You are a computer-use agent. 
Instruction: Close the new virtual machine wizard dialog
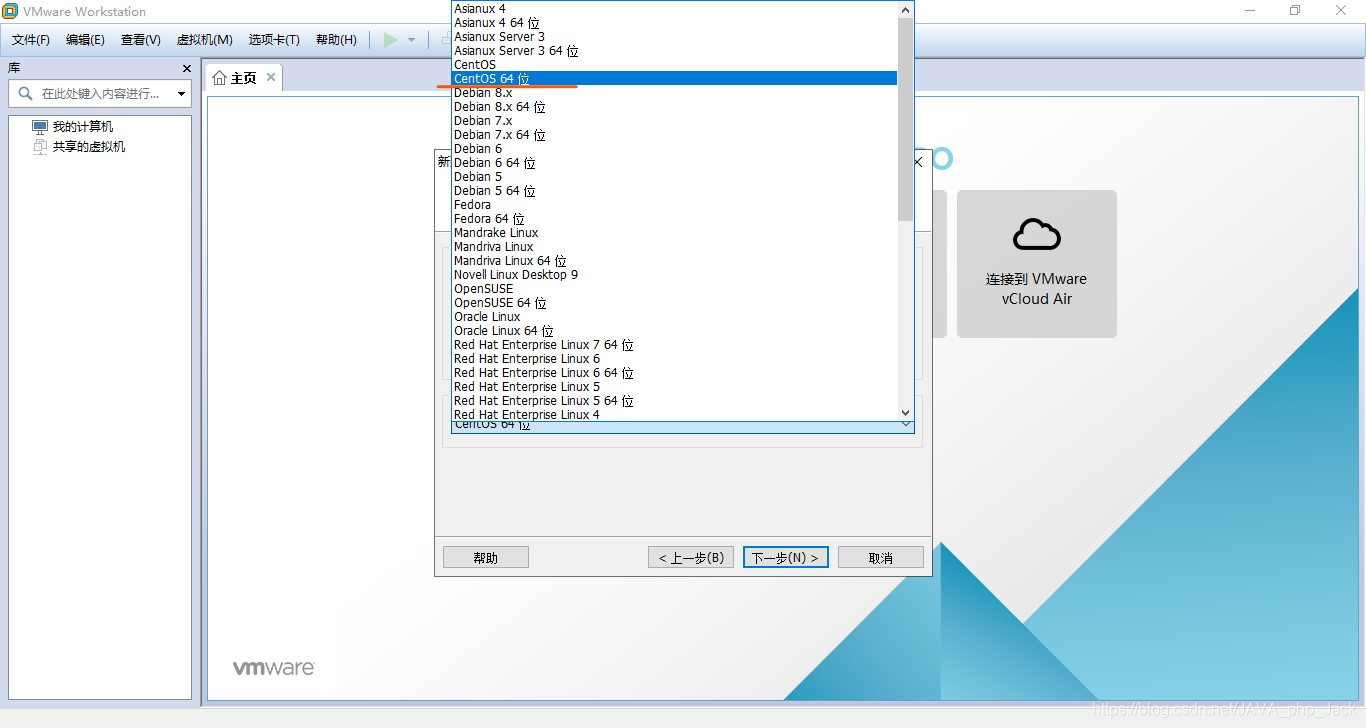tap(918, 162)
